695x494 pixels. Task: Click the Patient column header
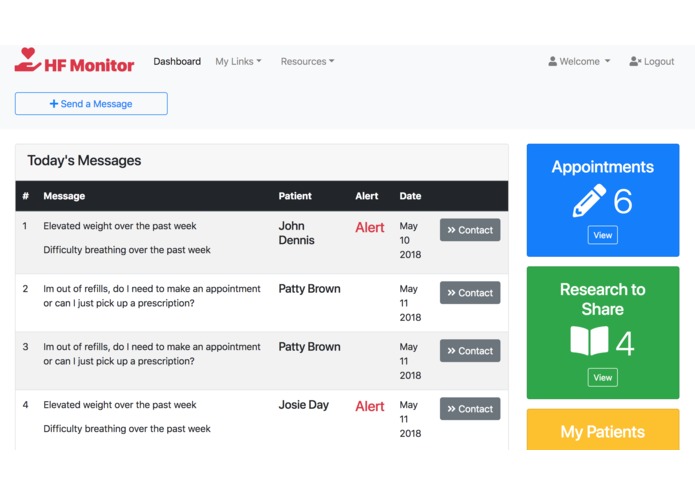295,196
